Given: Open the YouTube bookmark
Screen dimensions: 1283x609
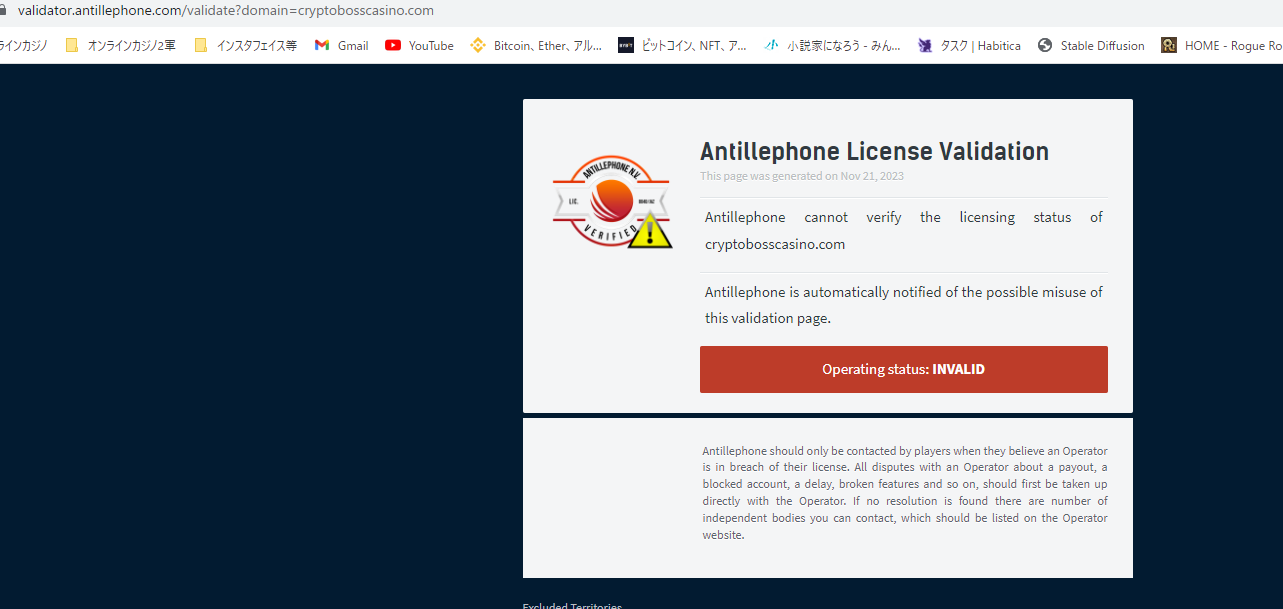Looking at the screenshot, I should tap(419, 45).
